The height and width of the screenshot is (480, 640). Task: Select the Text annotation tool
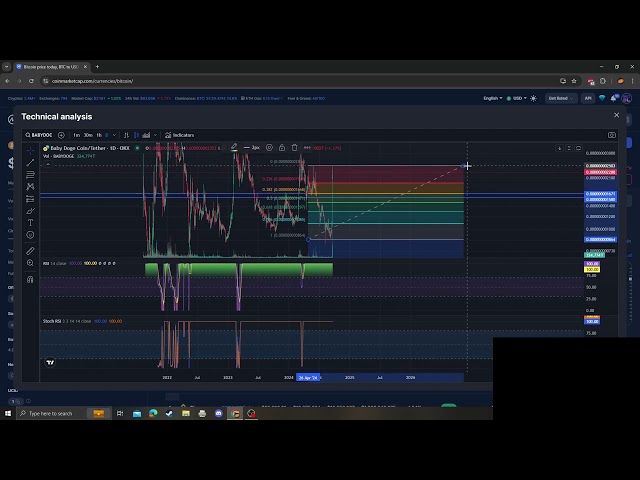pyautogui.click(x=30, y=222)
